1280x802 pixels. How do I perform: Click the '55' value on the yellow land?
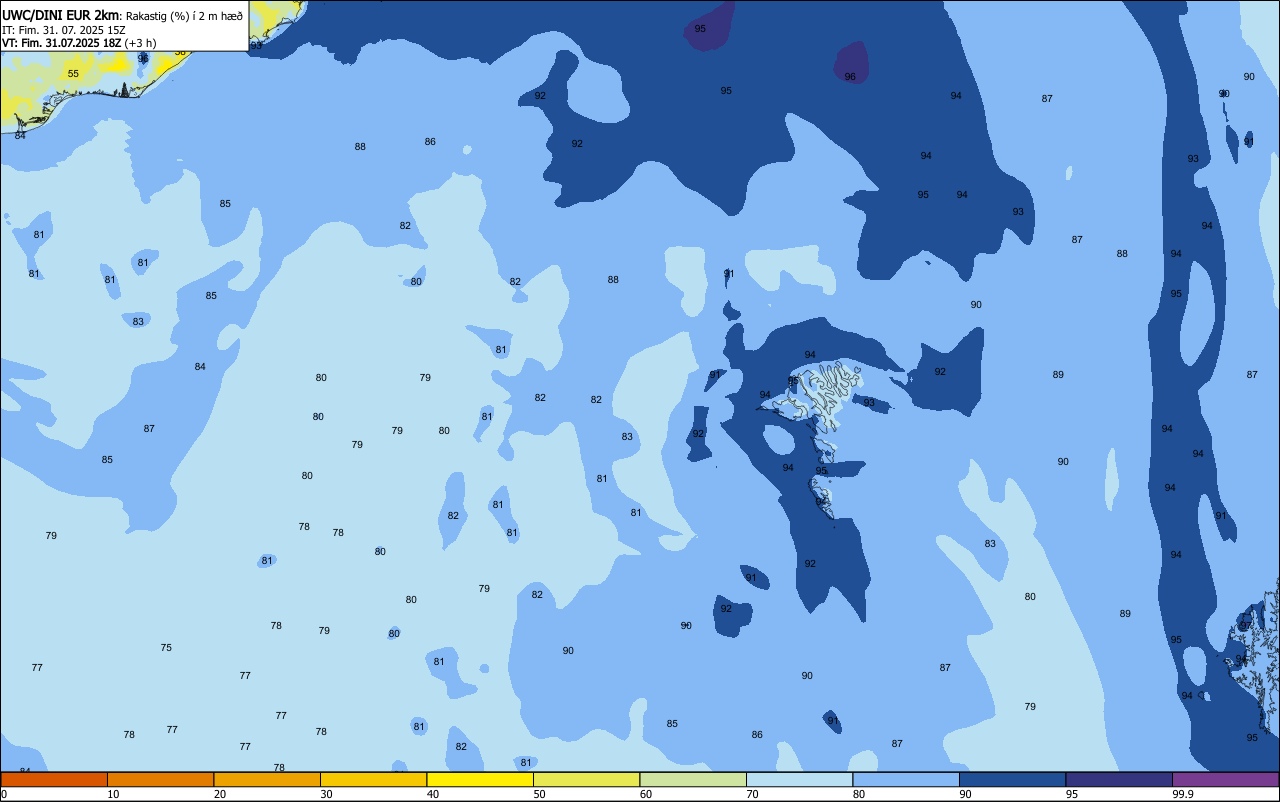(73, 74)
